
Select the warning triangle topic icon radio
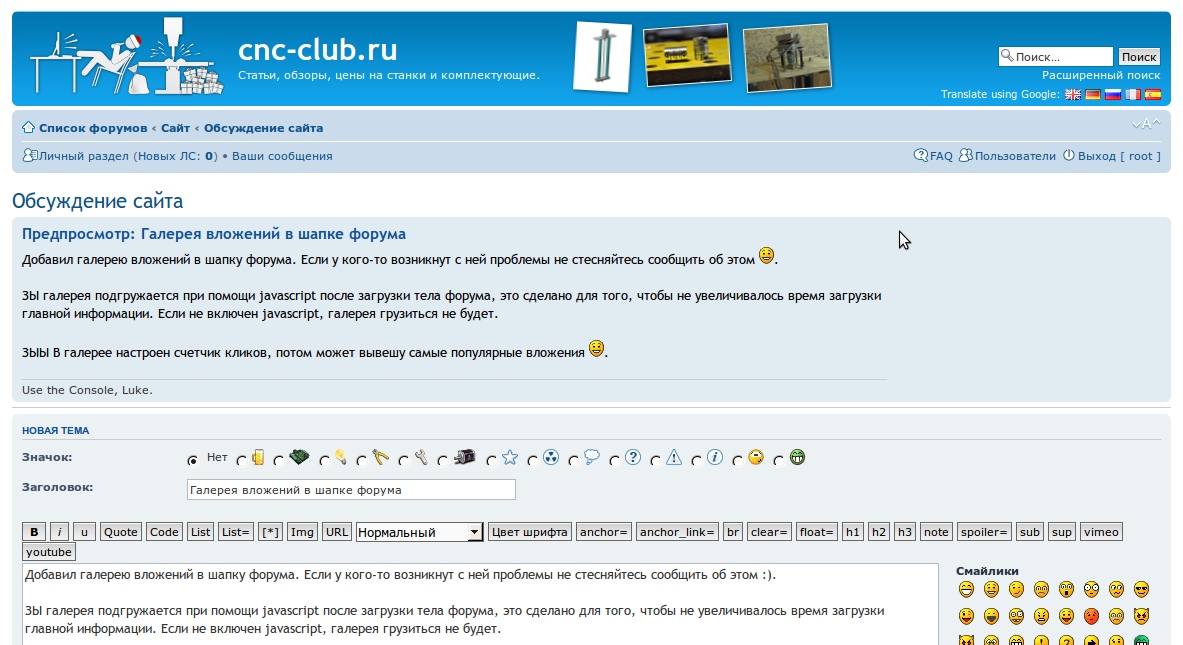pyautogui.click(x=655, y=460)
